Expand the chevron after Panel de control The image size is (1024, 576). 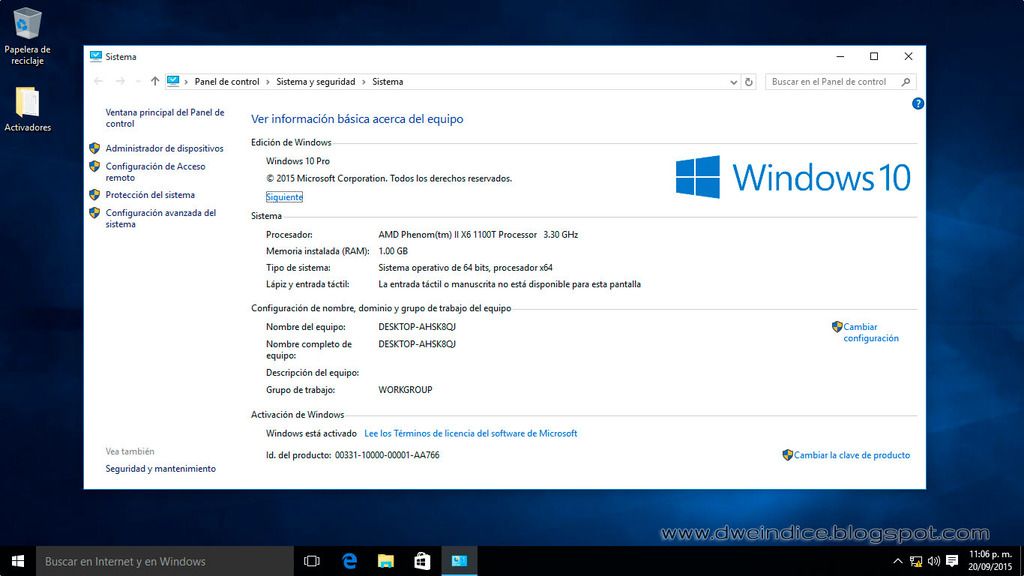(267, 82)
